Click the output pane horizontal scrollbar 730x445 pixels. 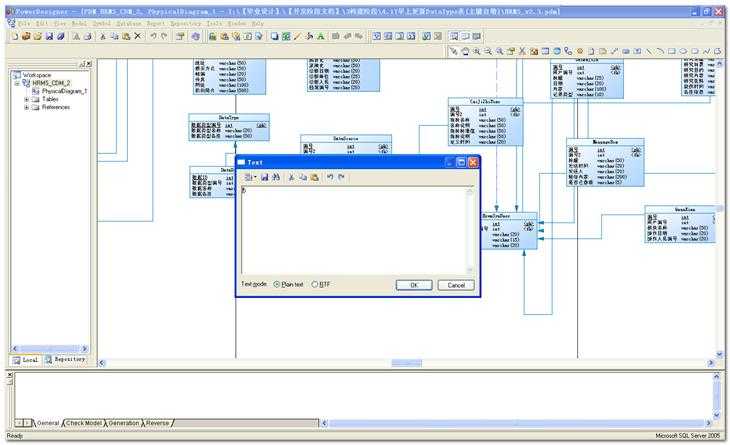point(517,423)
